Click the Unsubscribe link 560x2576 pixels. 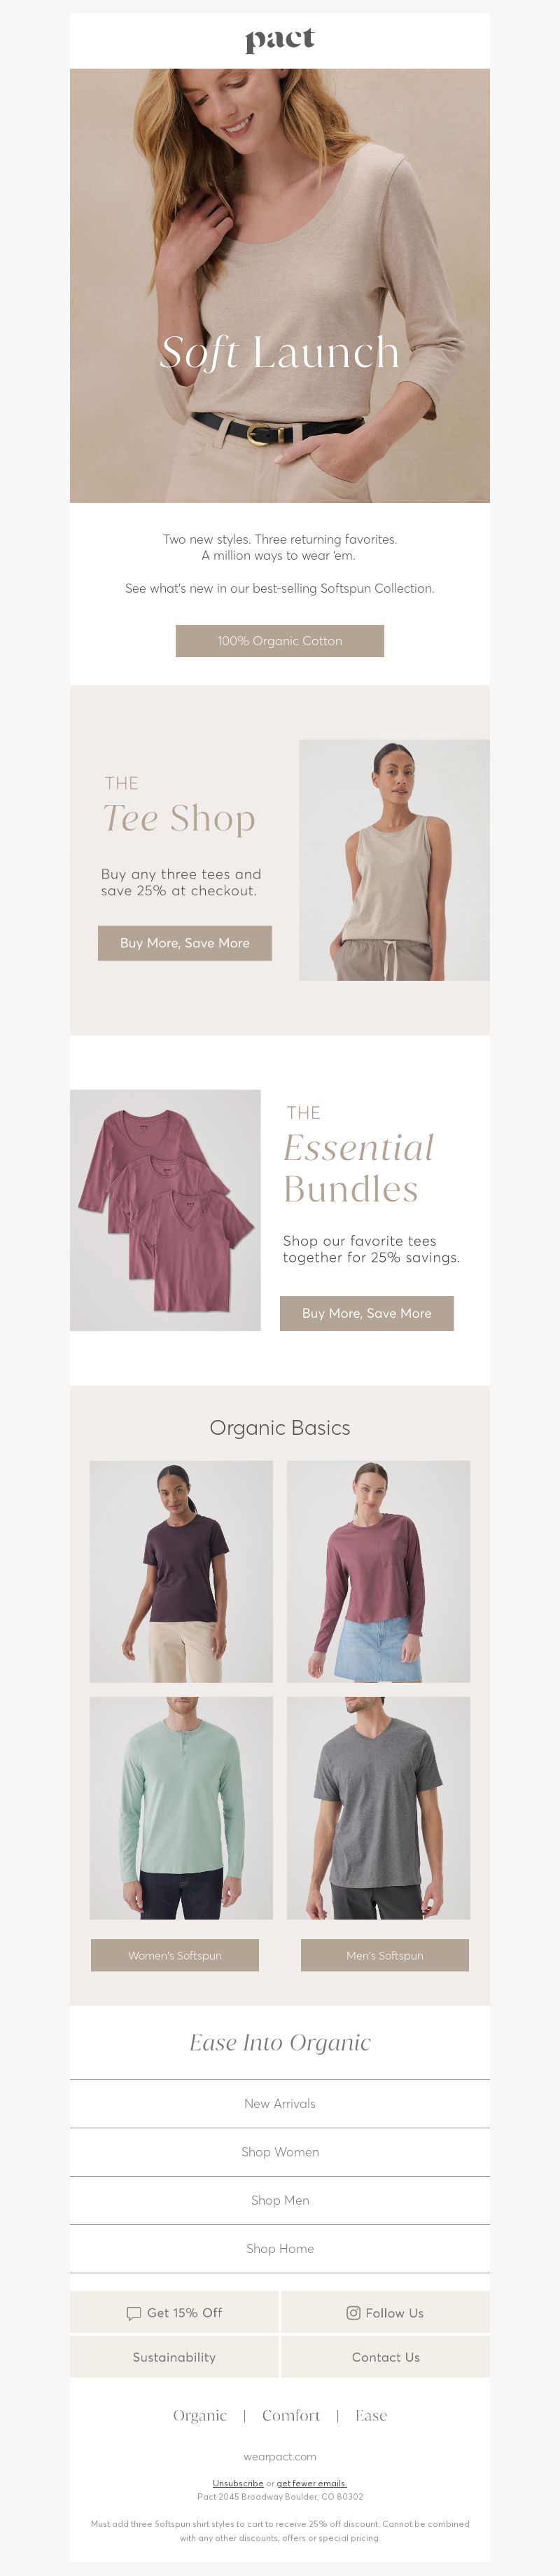(x=238, y=2483)
